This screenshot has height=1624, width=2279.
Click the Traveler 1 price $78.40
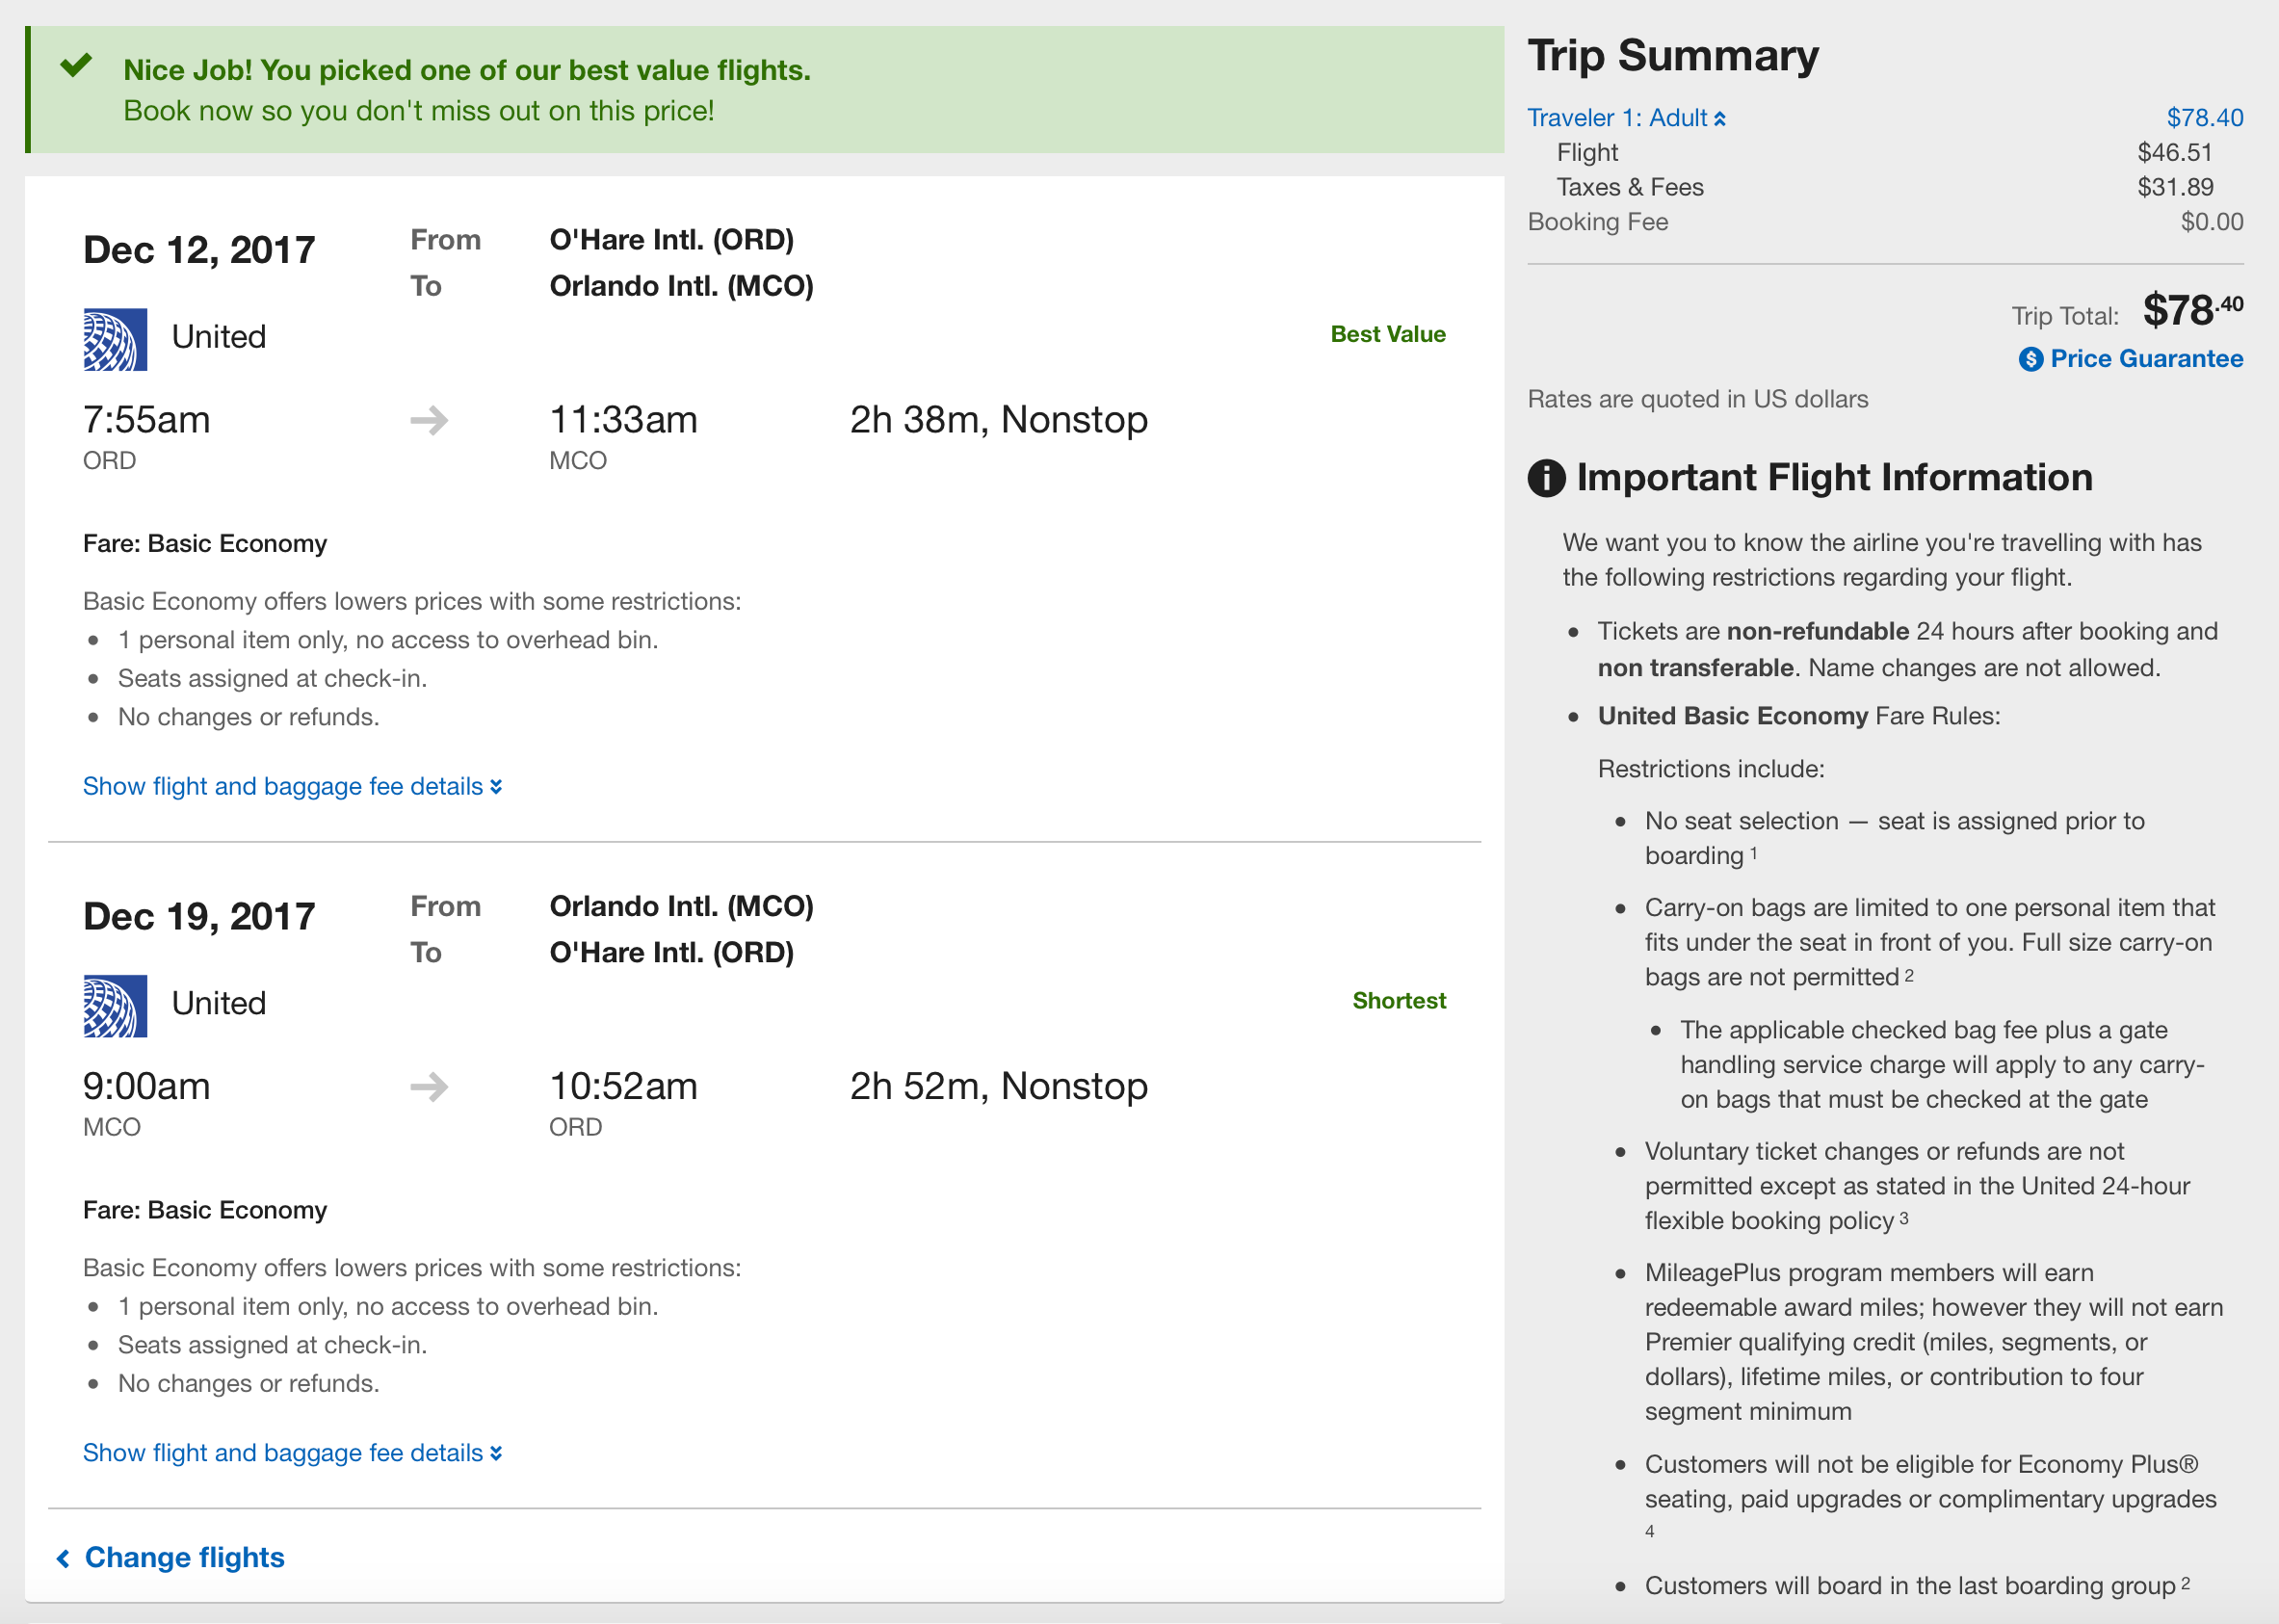(x=2204, y=118)
